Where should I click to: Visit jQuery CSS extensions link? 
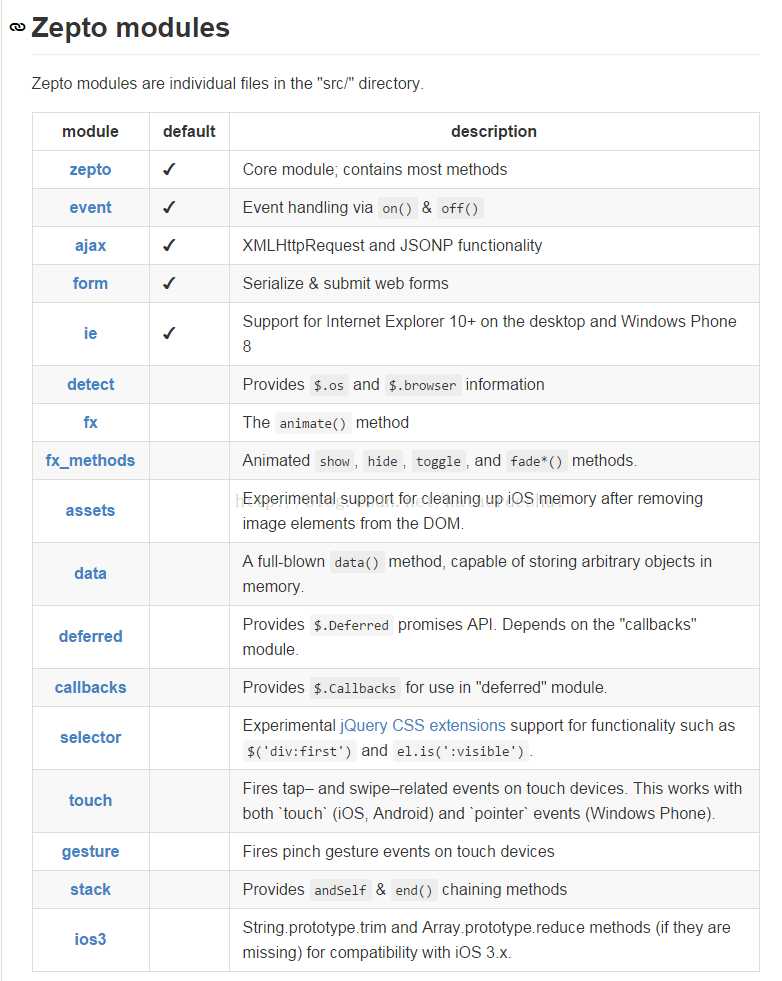(422, 726)
